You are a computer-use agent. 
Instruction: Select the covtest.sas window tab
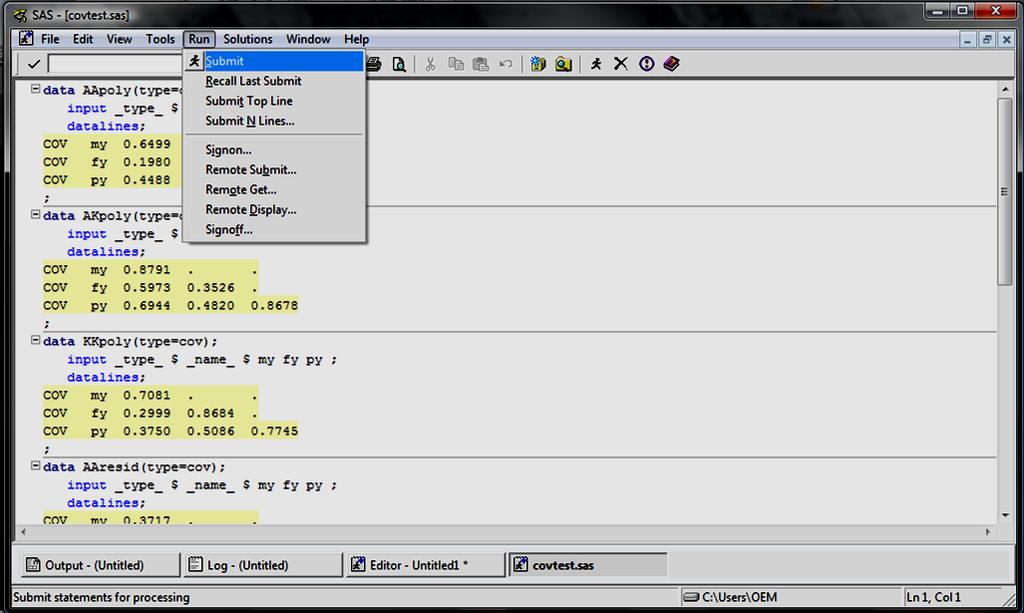588,565
